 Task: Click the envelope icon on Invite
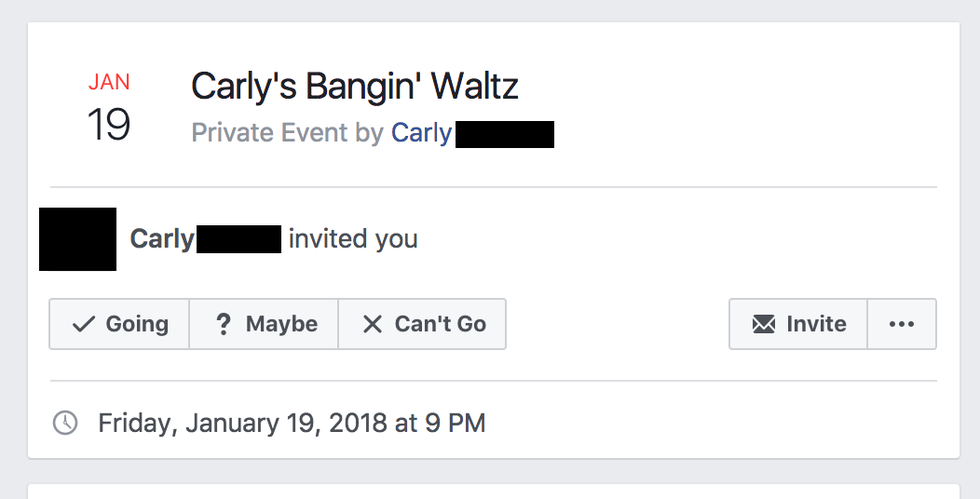(764, 324)
